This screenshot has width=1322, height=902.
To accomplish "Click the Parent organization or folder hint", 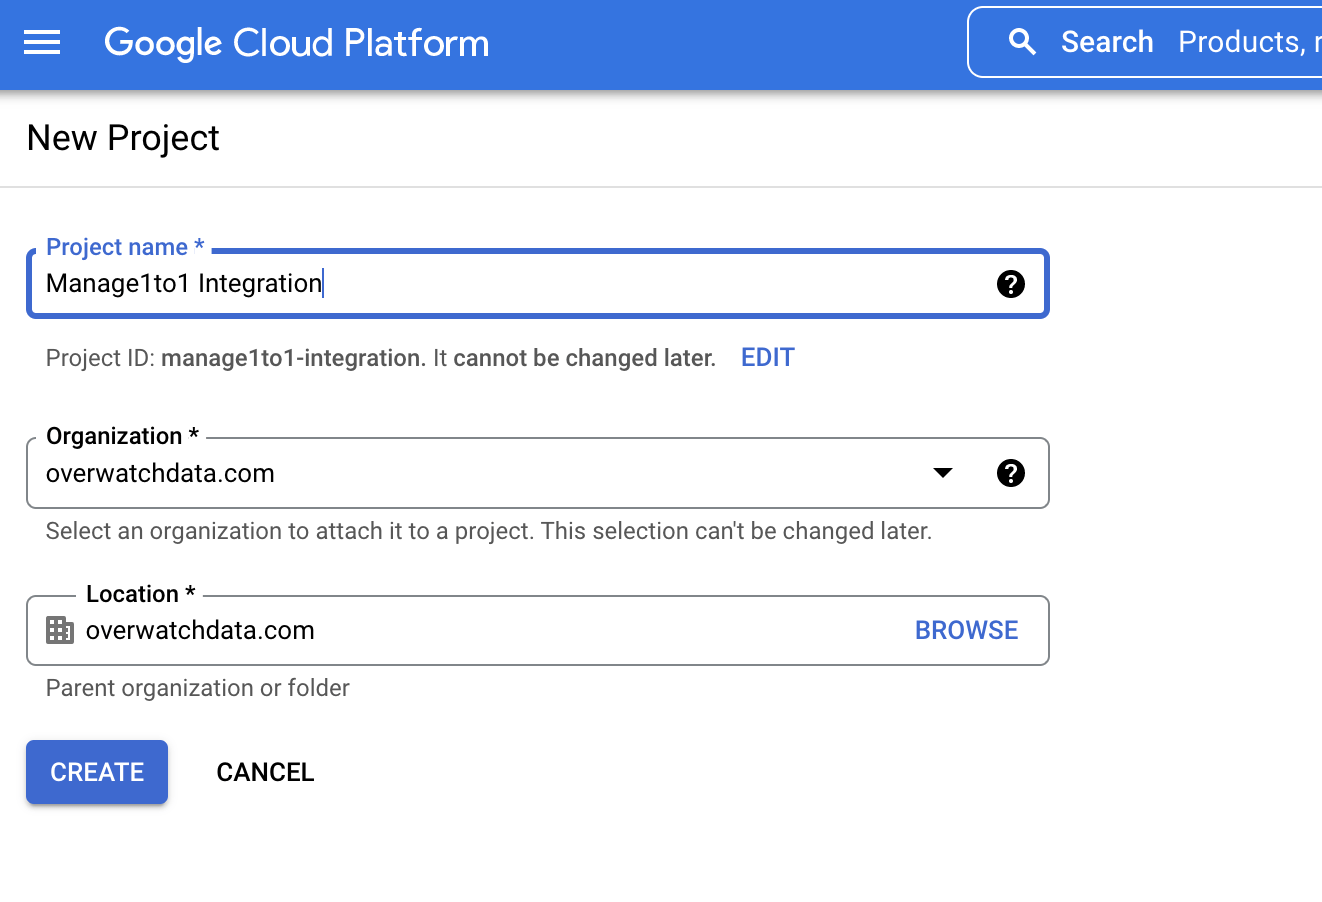I will pos(198,688).
